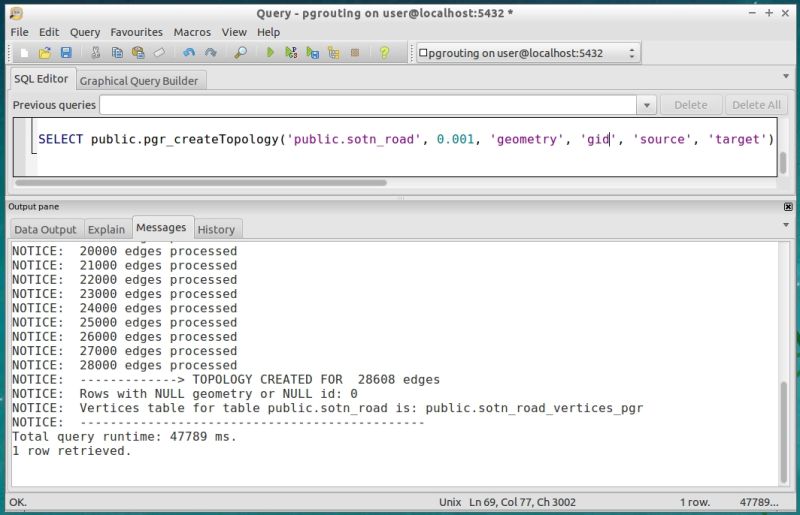Viewport: 800px width, 515px height.
Task: Click '1 row retrieved.' message line
Action: (x=71, y=451)
